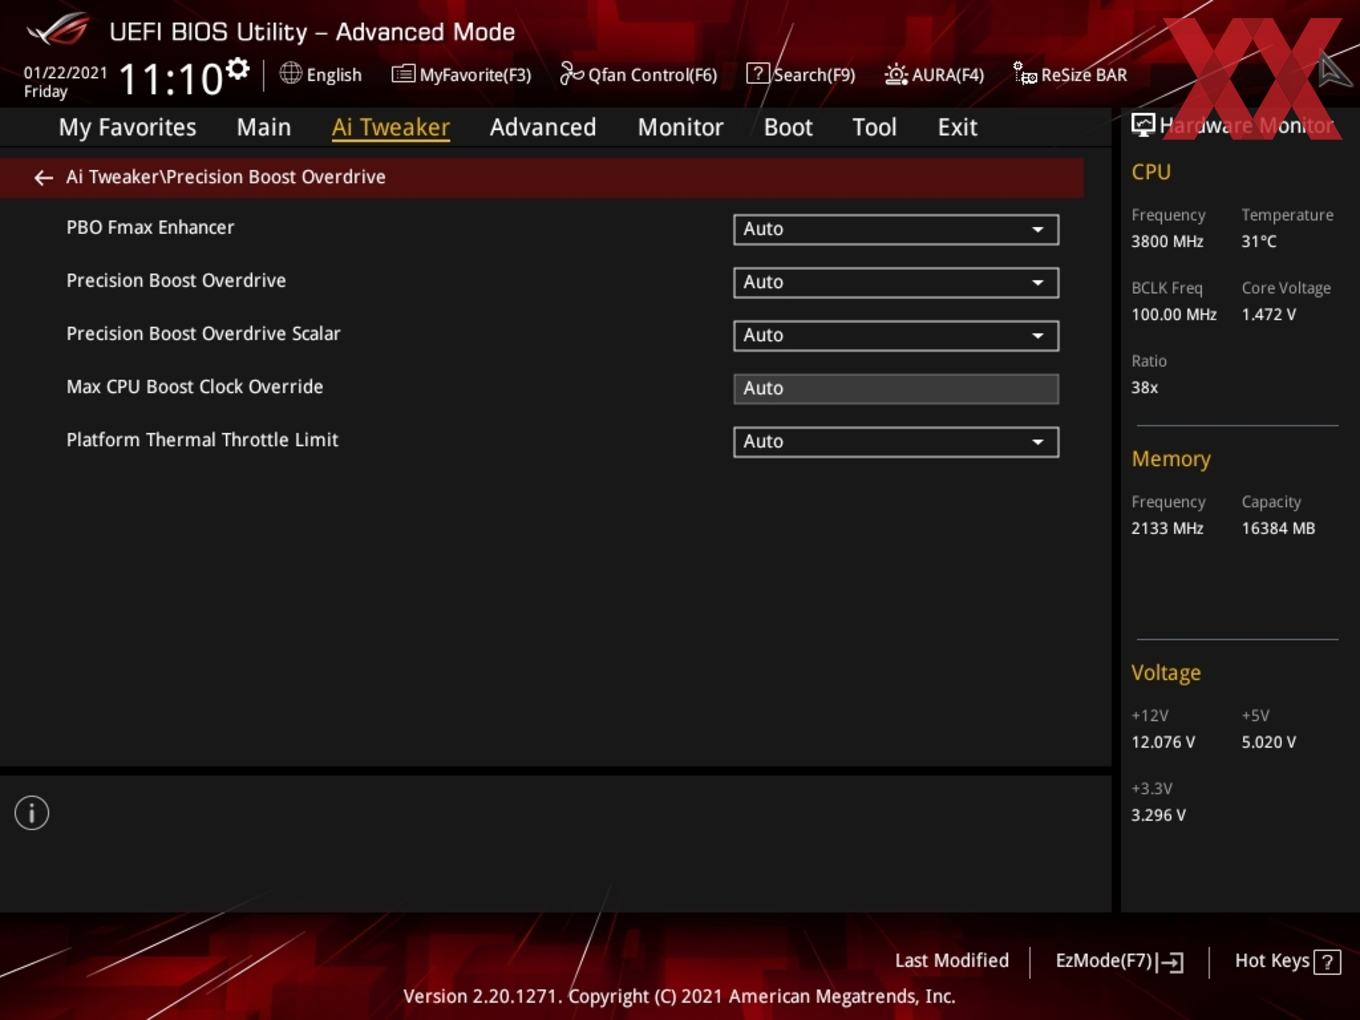Click the 11:10 clock display
Image resolution: width=1360 pixels, height=1020 pixels.
171,79
